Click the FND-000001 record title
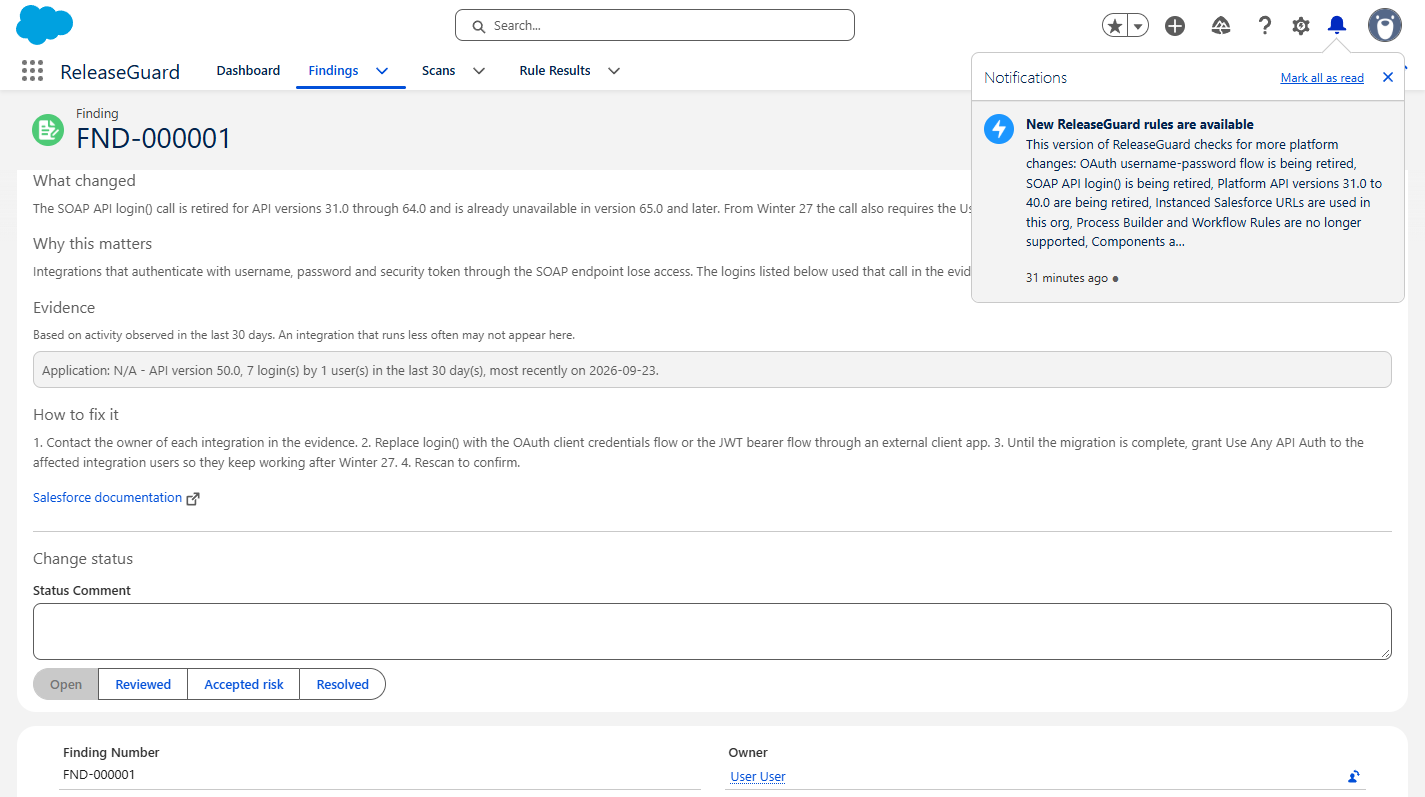1425x797 pixels. 154,139
